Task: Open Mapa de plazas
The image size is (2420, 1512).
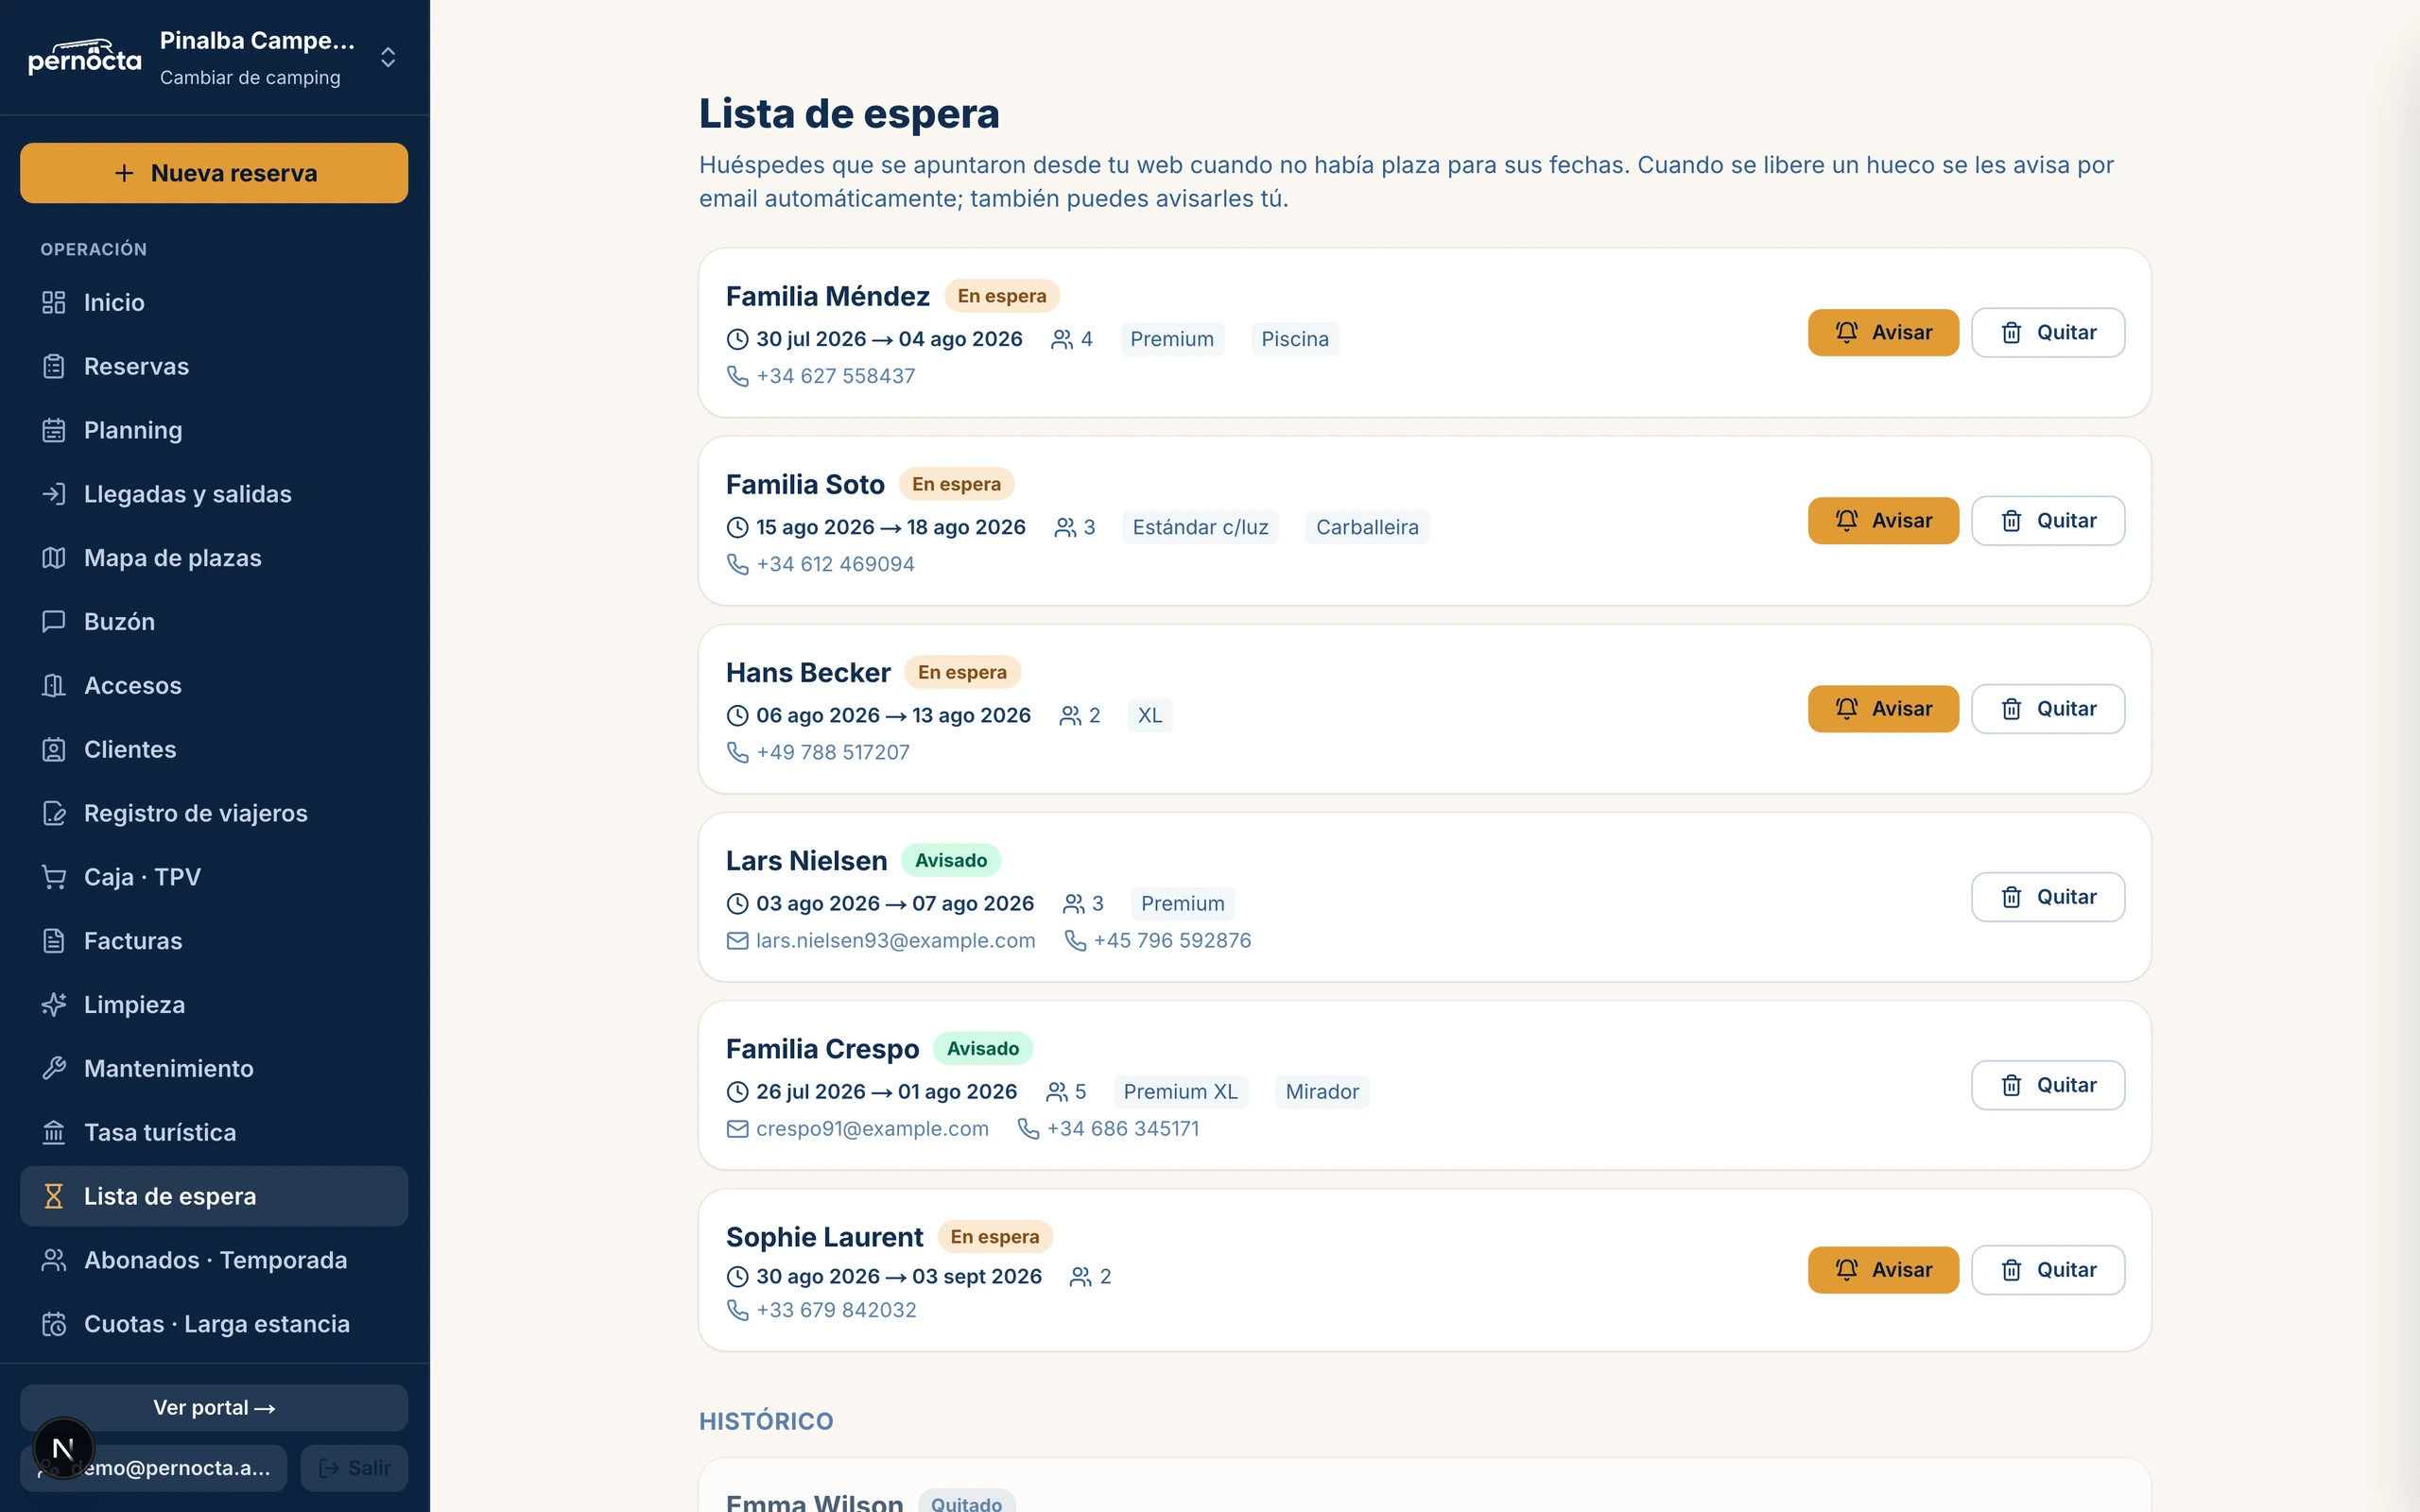Action: [214, 558]
